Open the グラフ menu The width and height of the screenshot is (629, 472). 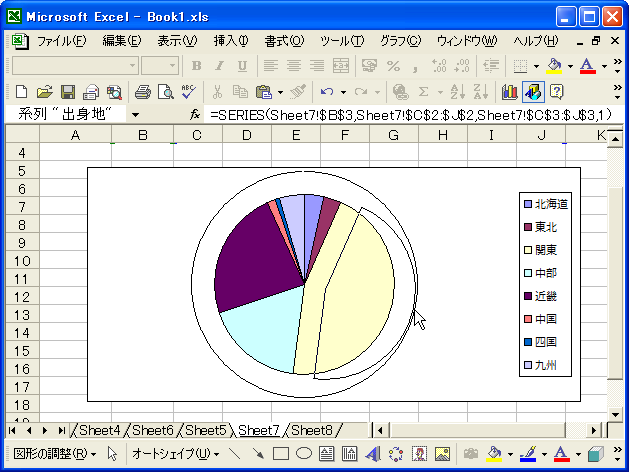400,41
